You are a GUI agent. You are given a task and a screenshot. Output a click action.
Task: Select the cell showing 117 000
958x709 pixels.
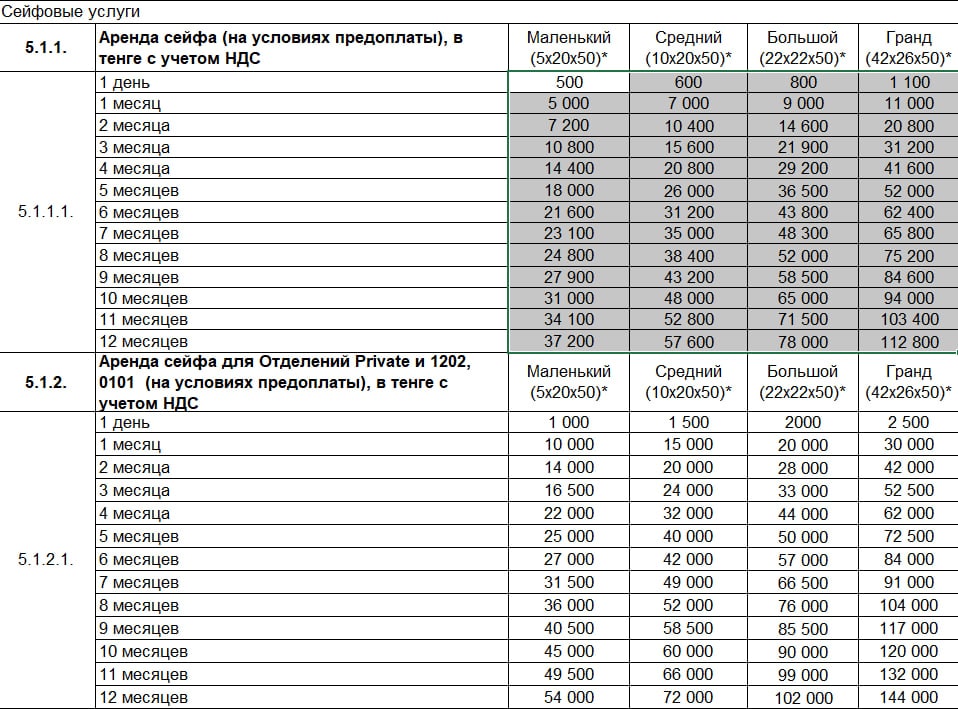(x=908, y=628)
